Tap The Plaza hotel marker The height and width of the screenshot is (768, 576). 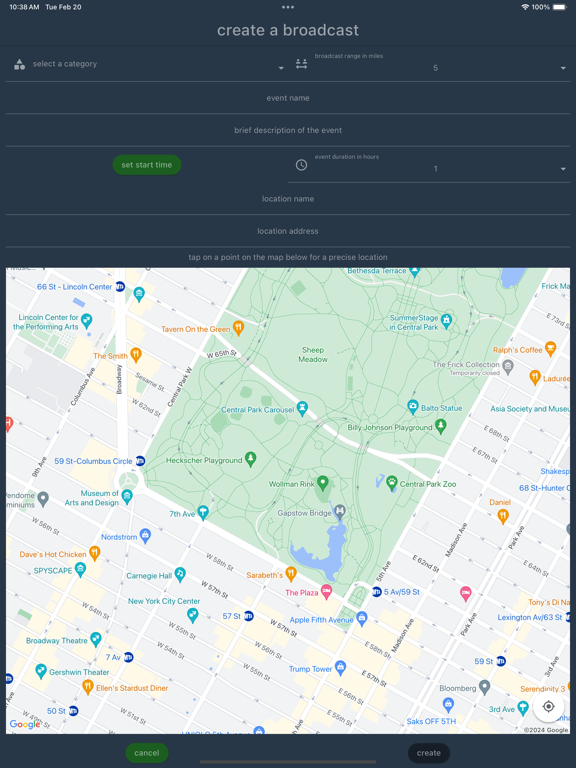coord(326,591)
